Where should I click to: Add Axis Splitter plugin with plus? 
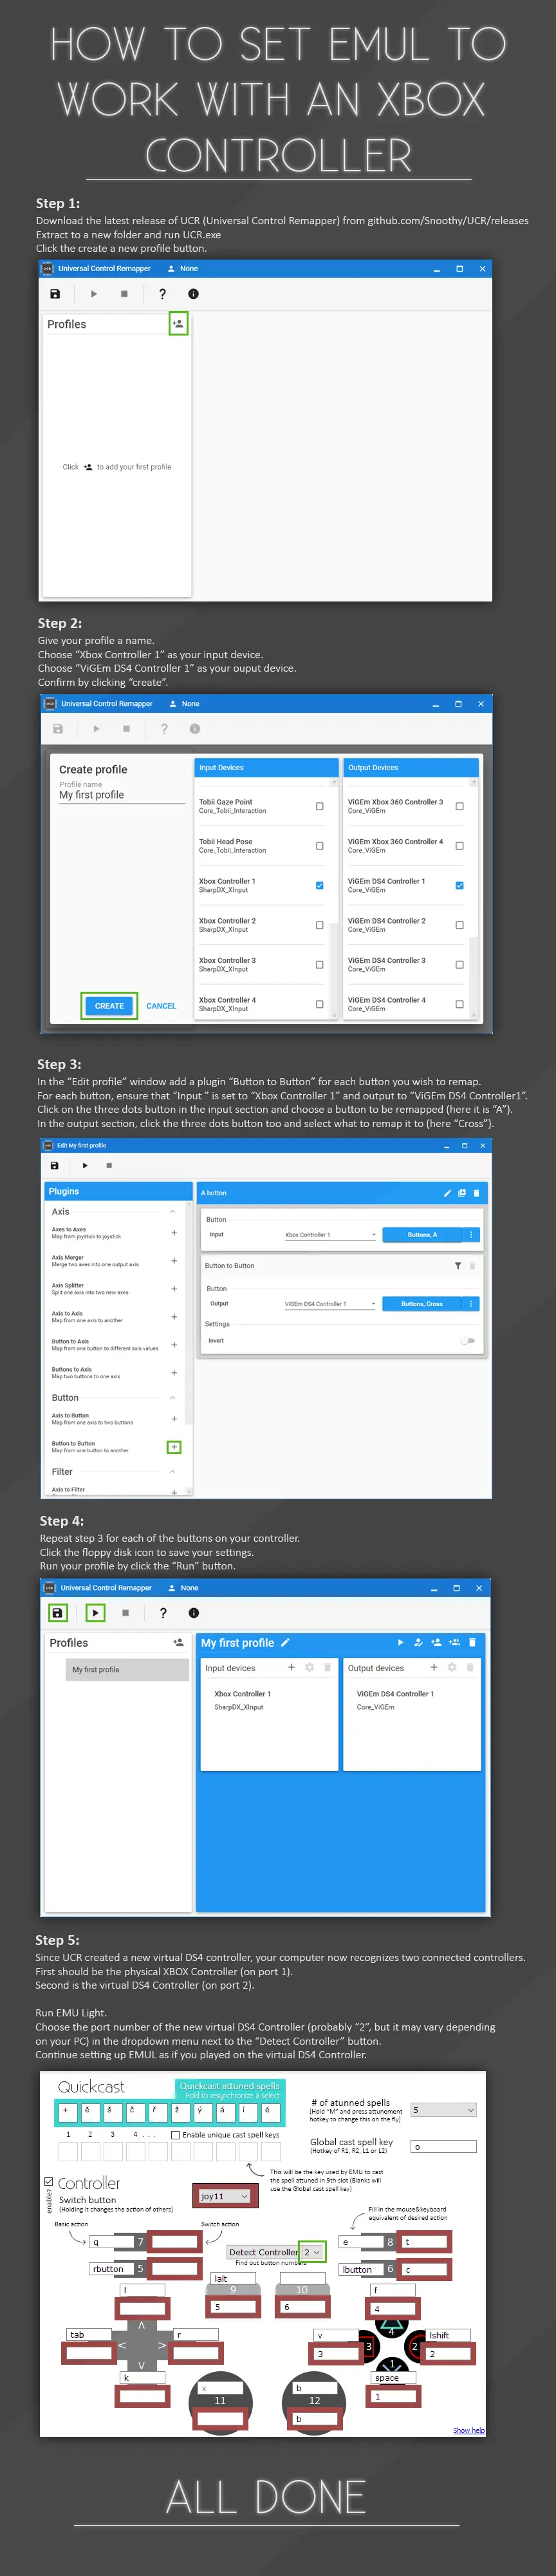click(x=174, y=1289)
